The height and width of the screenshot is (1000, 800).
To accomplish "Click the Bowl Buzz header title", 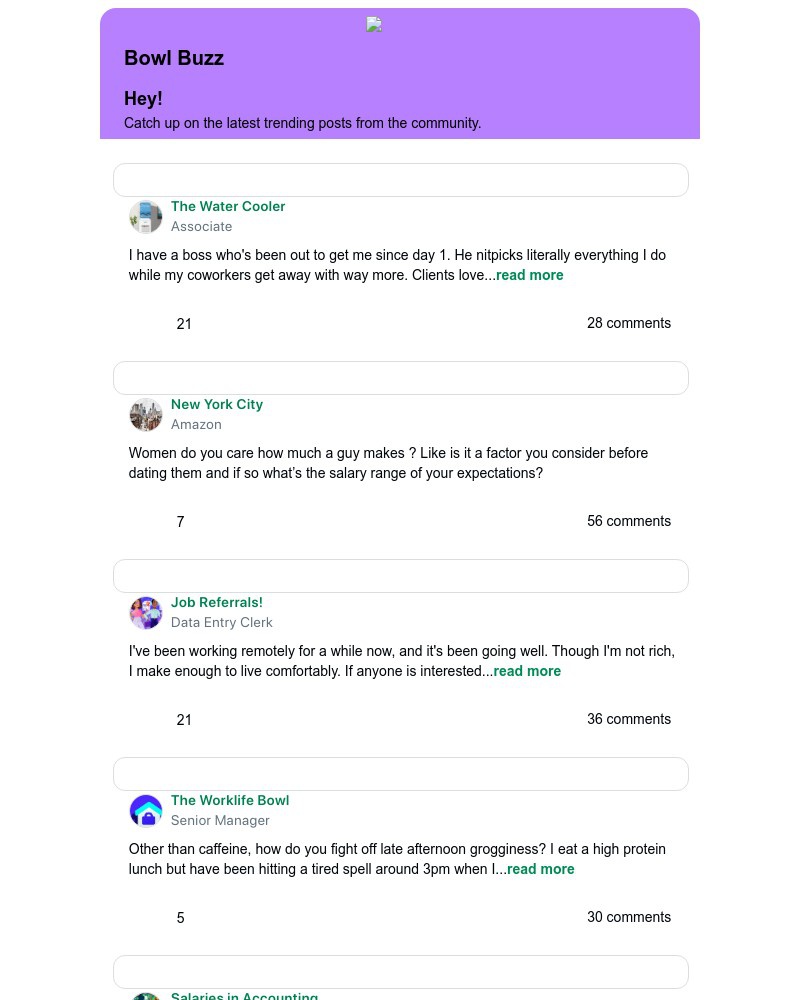I will 174,58.
